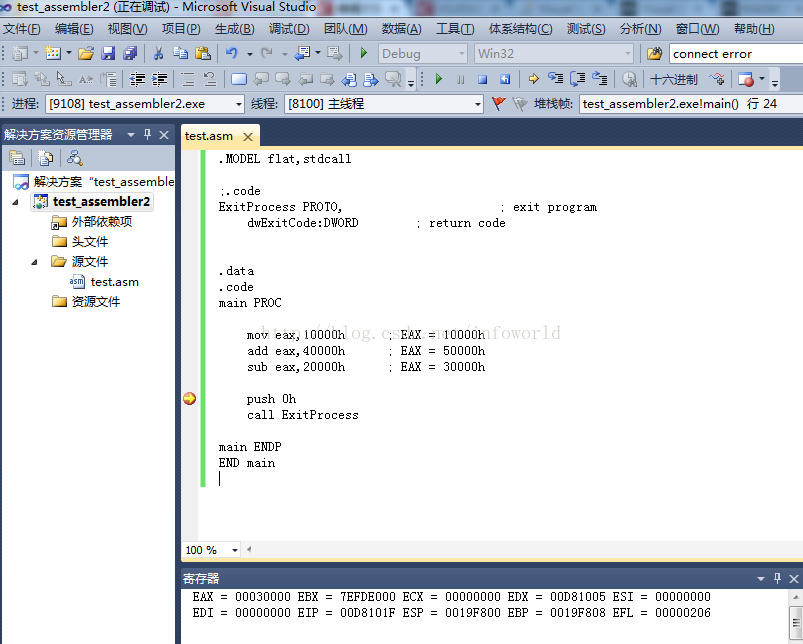Select the 外部依赖项 tree folder

tap(102, 222)
